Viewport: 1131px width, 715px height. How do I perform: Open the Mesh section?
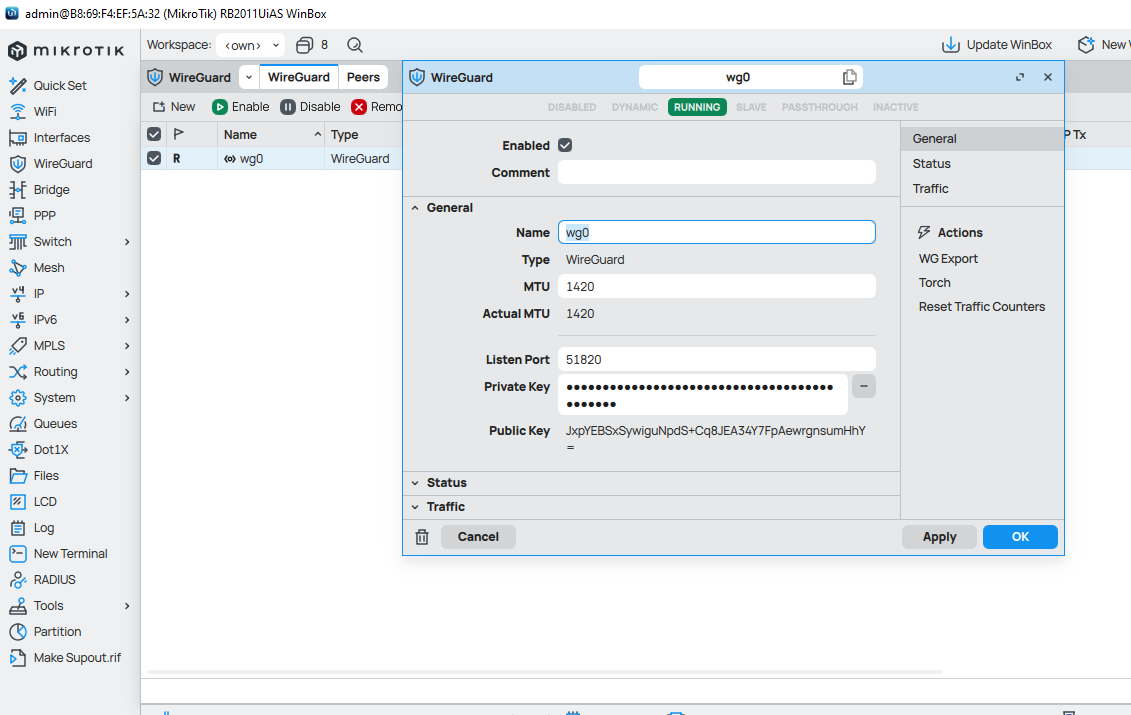point(37,267)
